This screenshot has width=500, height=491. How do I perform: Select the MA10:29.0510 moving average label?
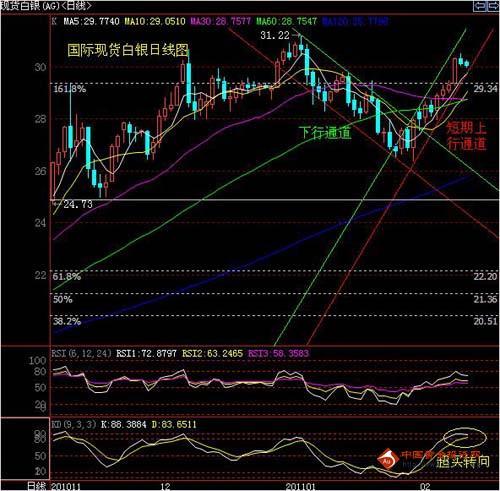pos(155,22)
